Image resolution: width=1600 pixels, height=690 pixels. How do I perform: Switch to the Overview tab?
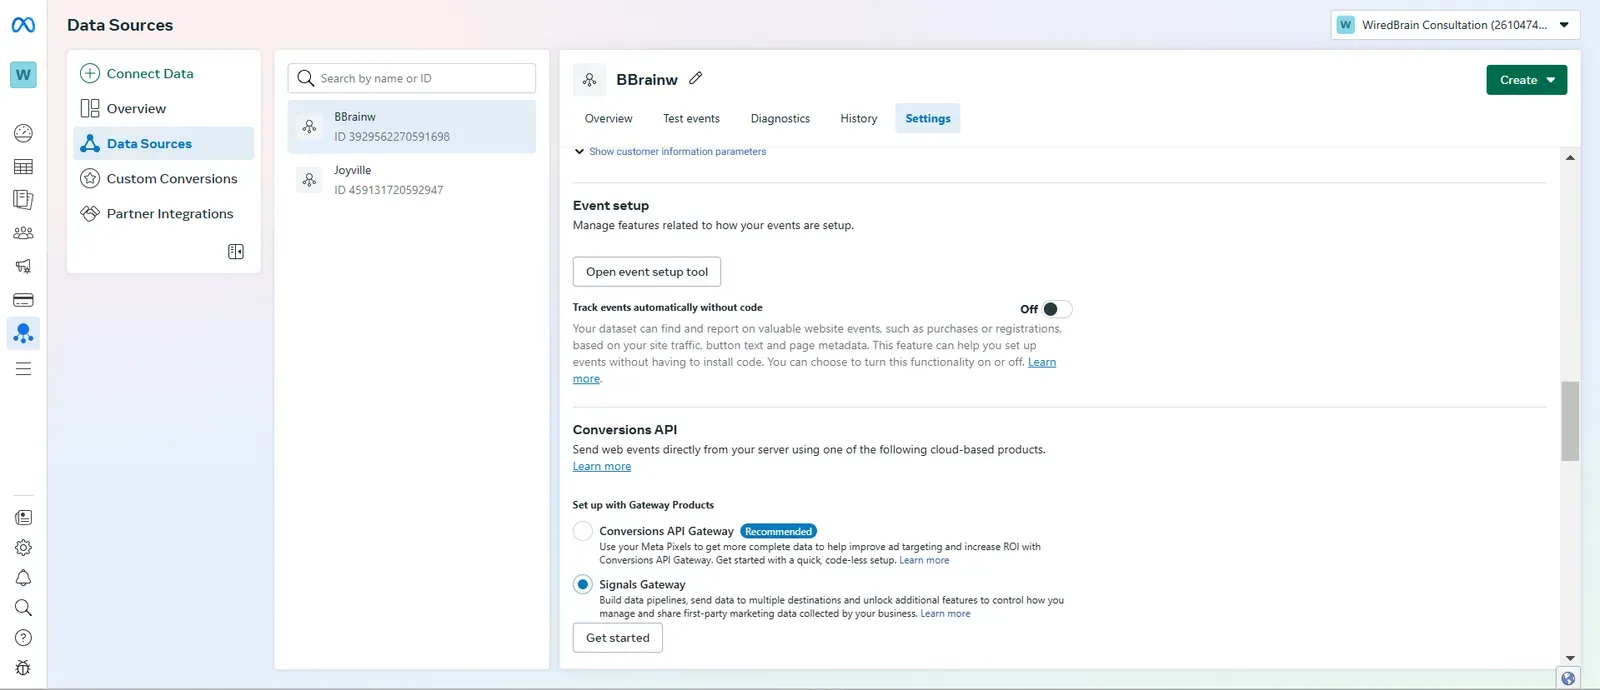[x=608, y=118]
